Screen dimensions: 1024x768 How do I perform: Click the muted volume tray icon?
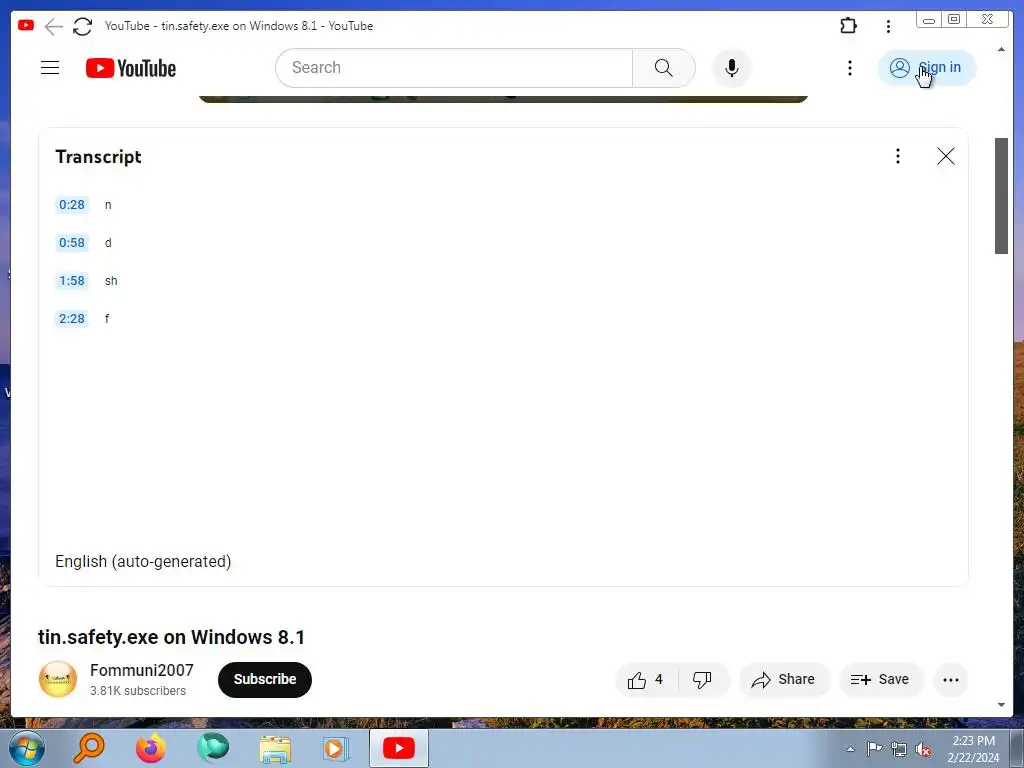point(923,749)
